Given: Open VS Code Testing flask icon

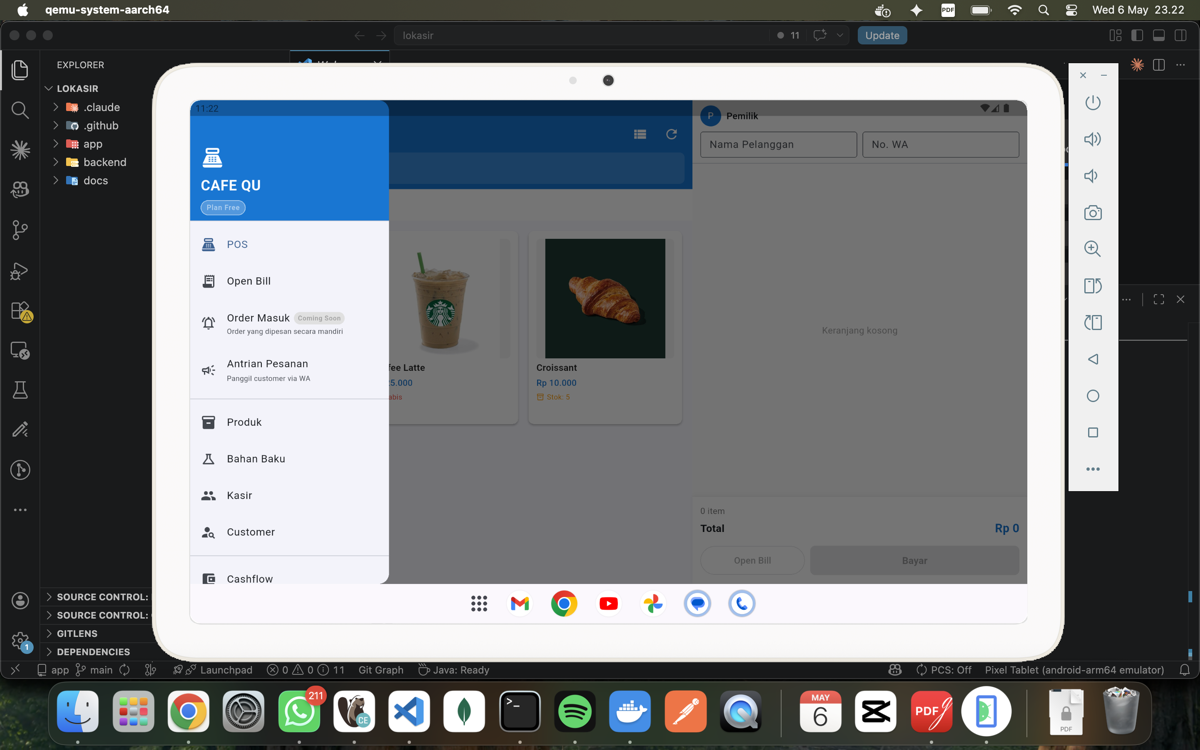Looking at the screenshot, I should coord(20,390).
